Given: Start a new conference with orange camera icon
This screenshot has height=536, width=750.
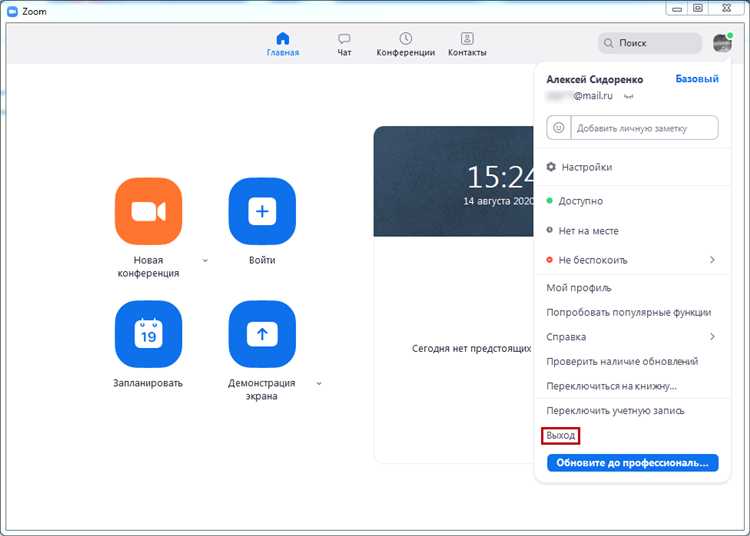Looking at the screenshot, I should point(148,211).
